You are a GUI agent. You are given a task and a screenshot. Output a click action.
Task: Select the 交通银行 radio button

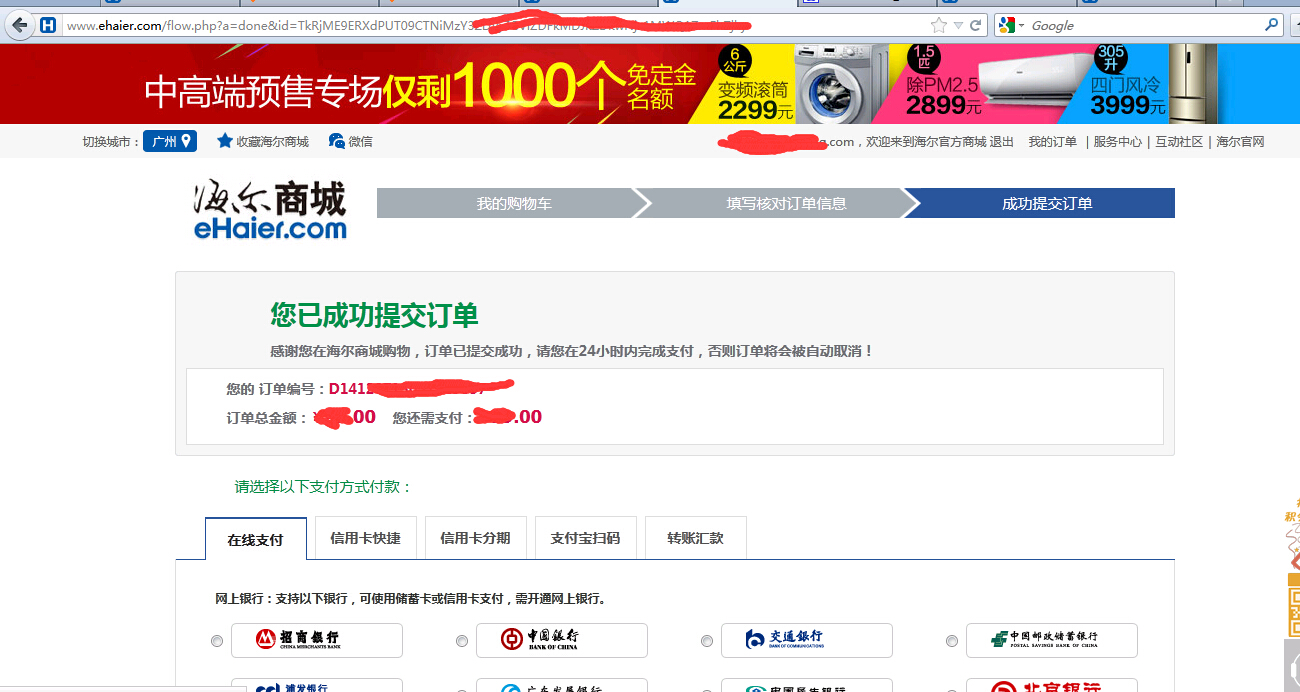click(x=707, y=641)
